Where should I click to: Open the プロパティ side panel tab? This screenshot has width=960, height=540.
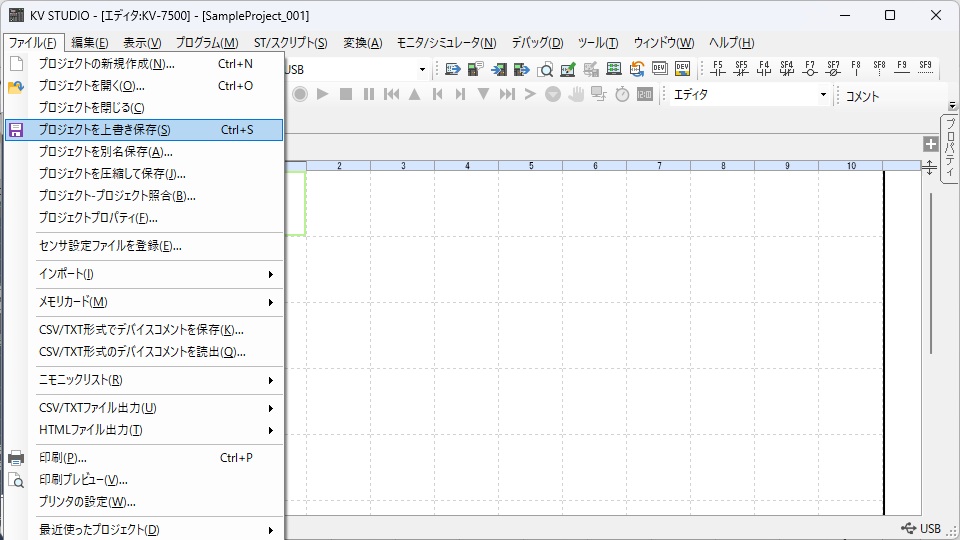pyautogui.click(x=949, y=146)
